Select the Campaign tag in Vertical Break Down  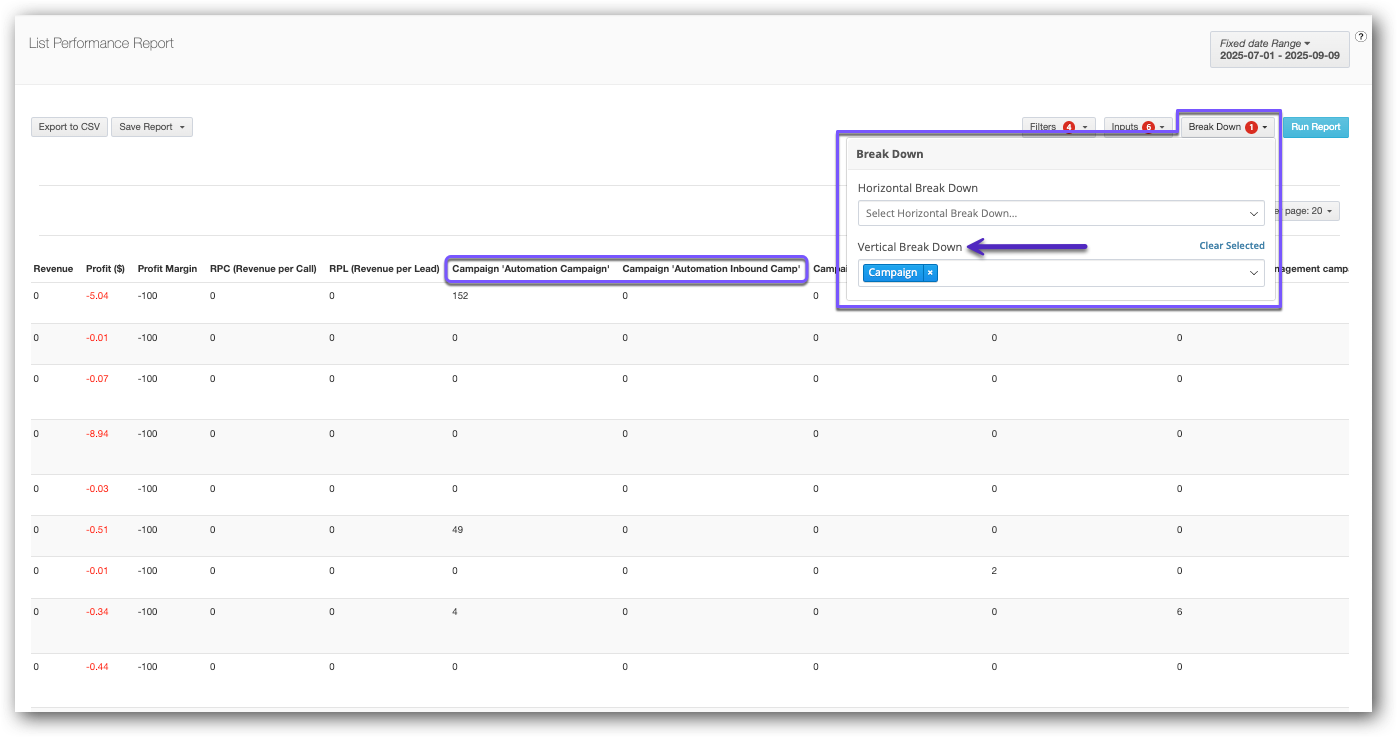[x=892, y=273]
